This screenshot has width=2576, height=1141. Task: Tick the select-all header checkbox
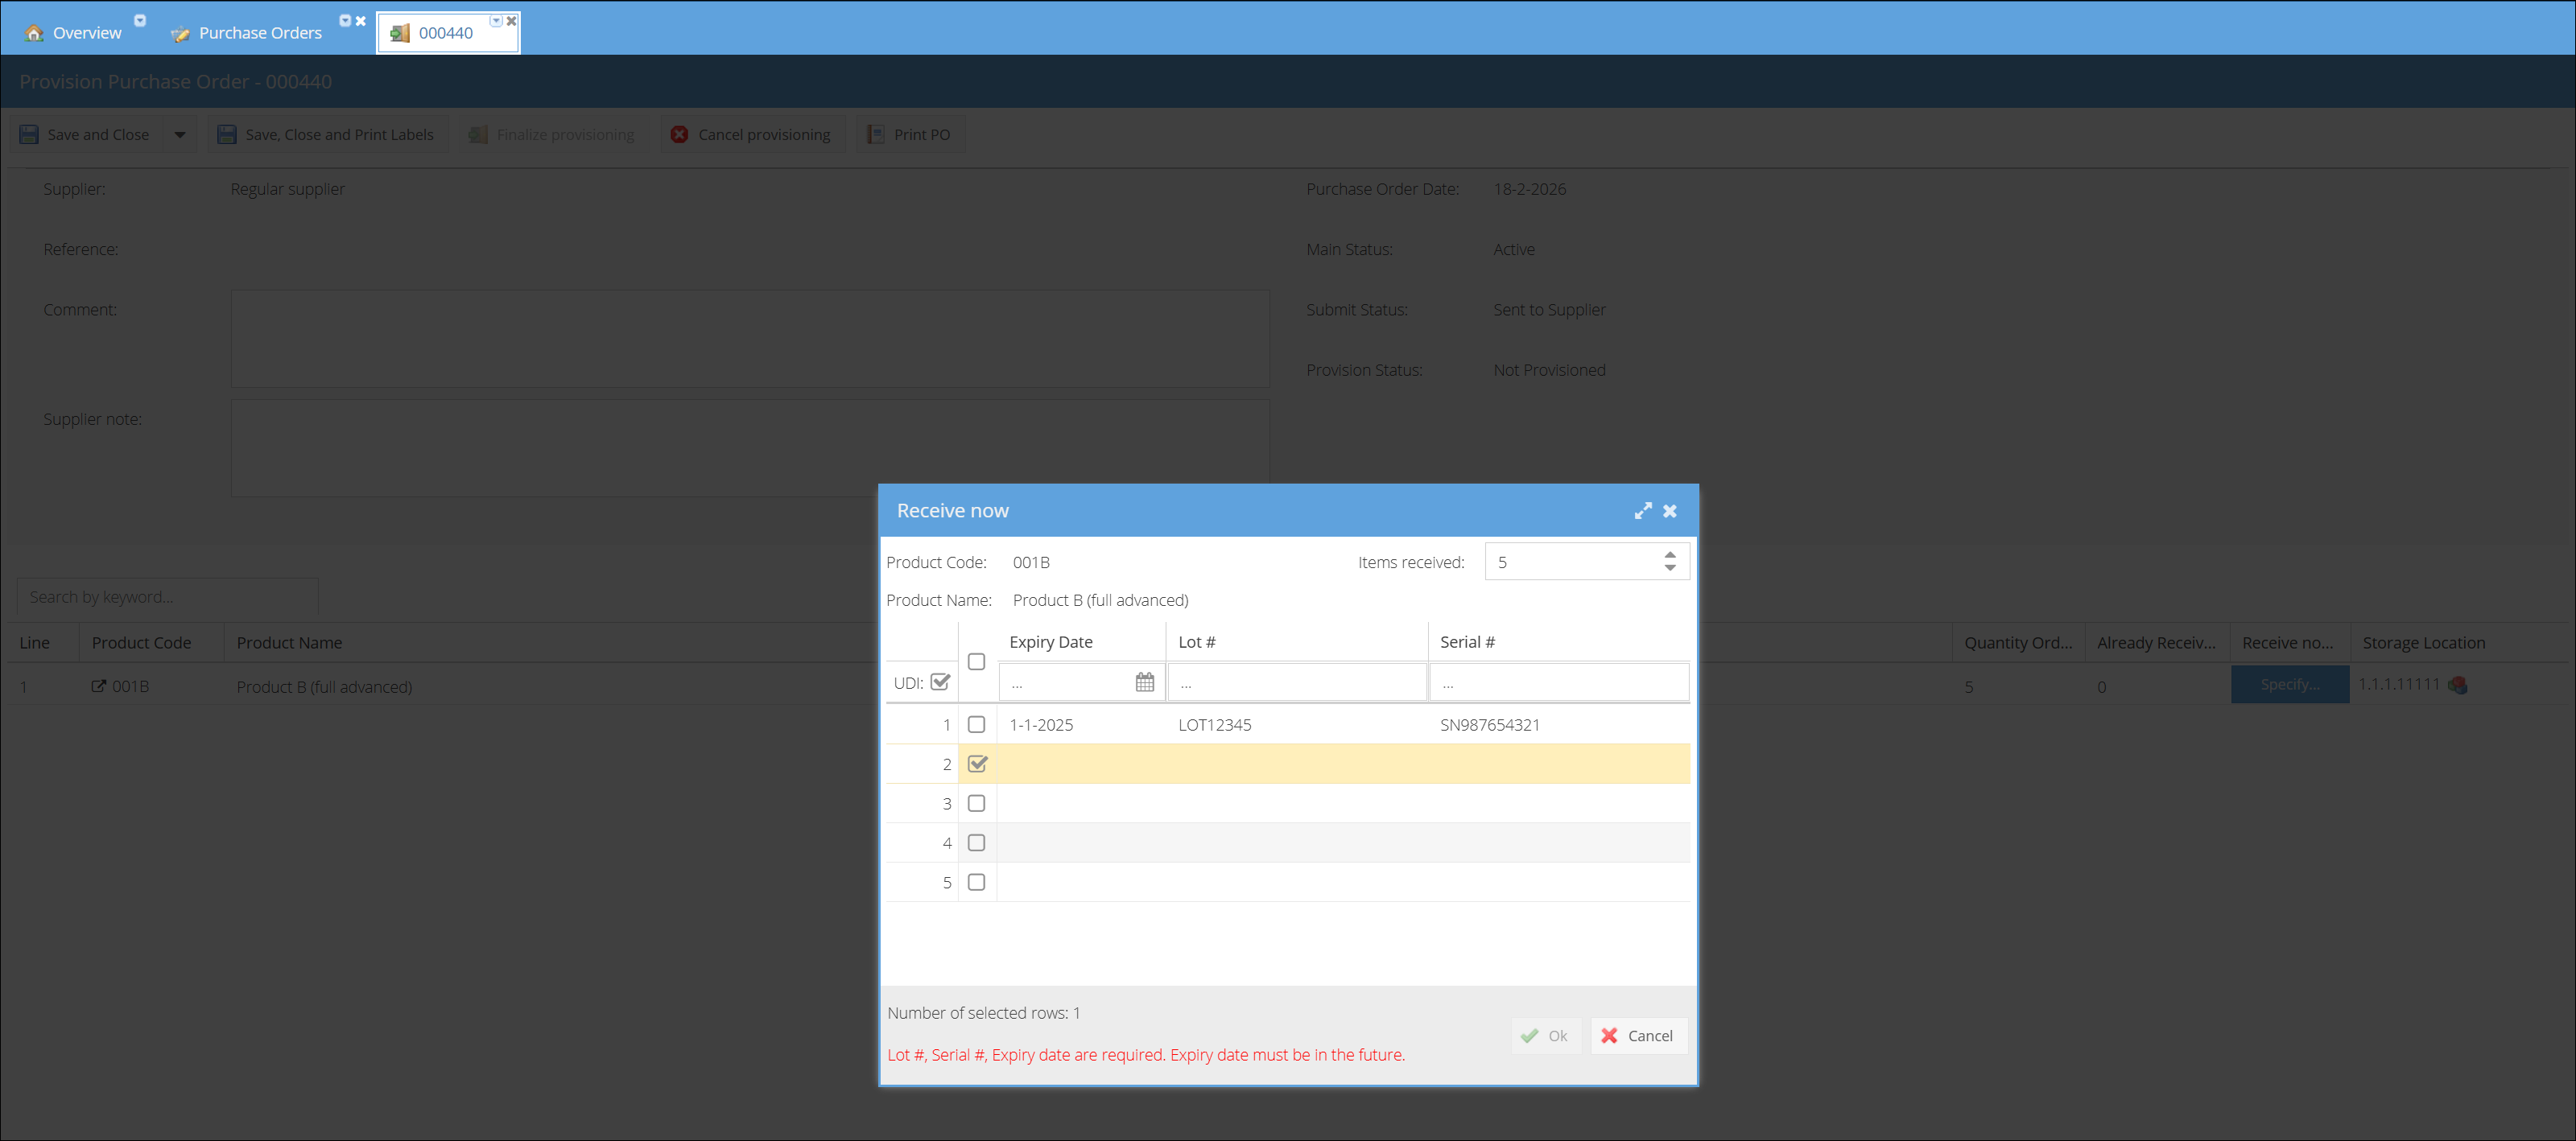977,661
